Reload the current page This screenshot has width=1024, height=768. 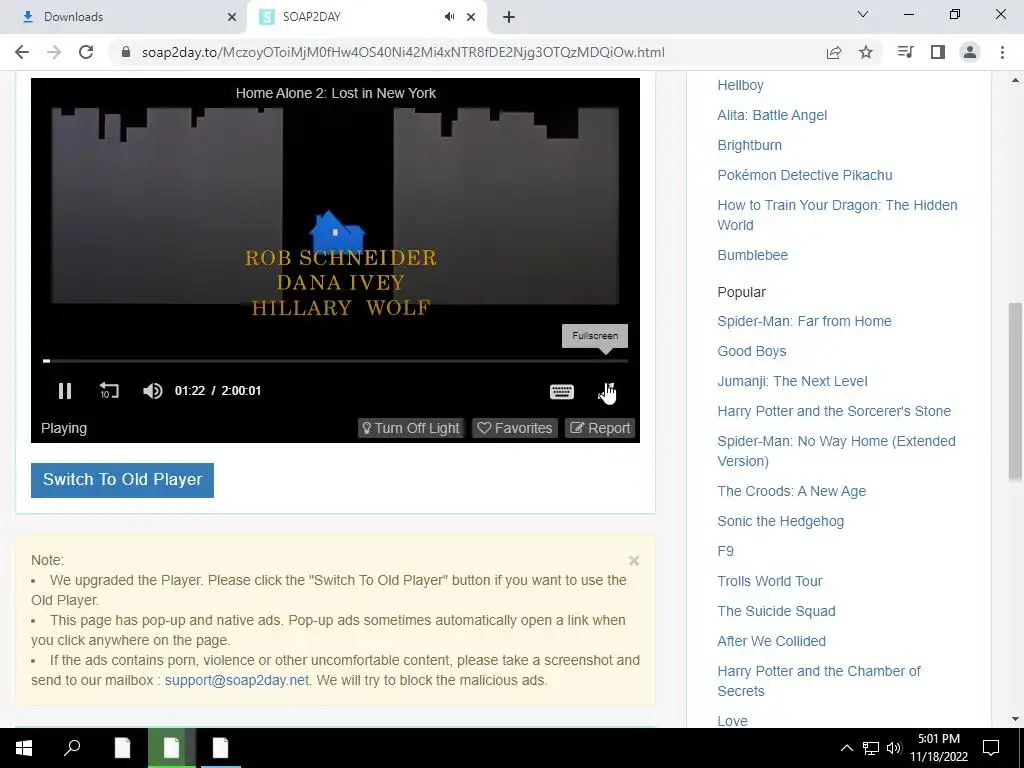click(86, 52)
